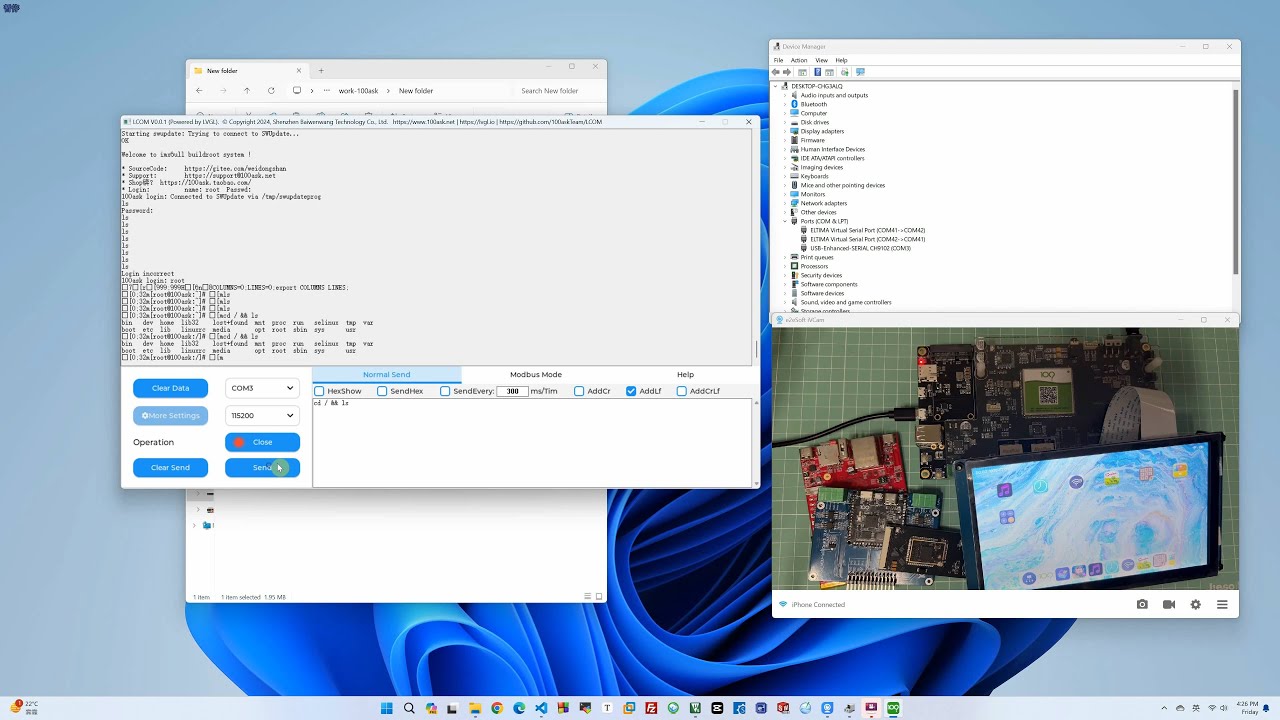
Task: Click the back arrow in File Explorer
Action: 199,91
